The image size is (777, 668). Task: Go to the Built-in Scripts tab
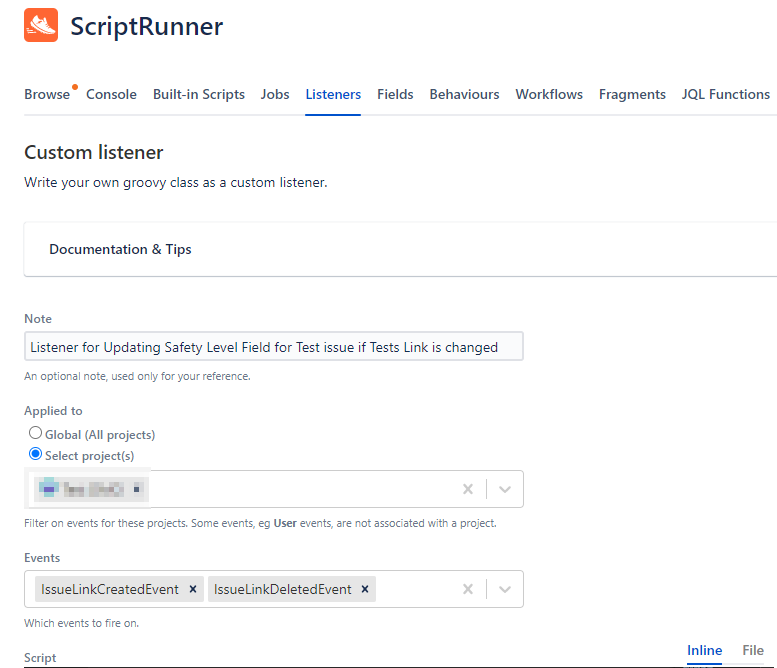click(199, 94)
